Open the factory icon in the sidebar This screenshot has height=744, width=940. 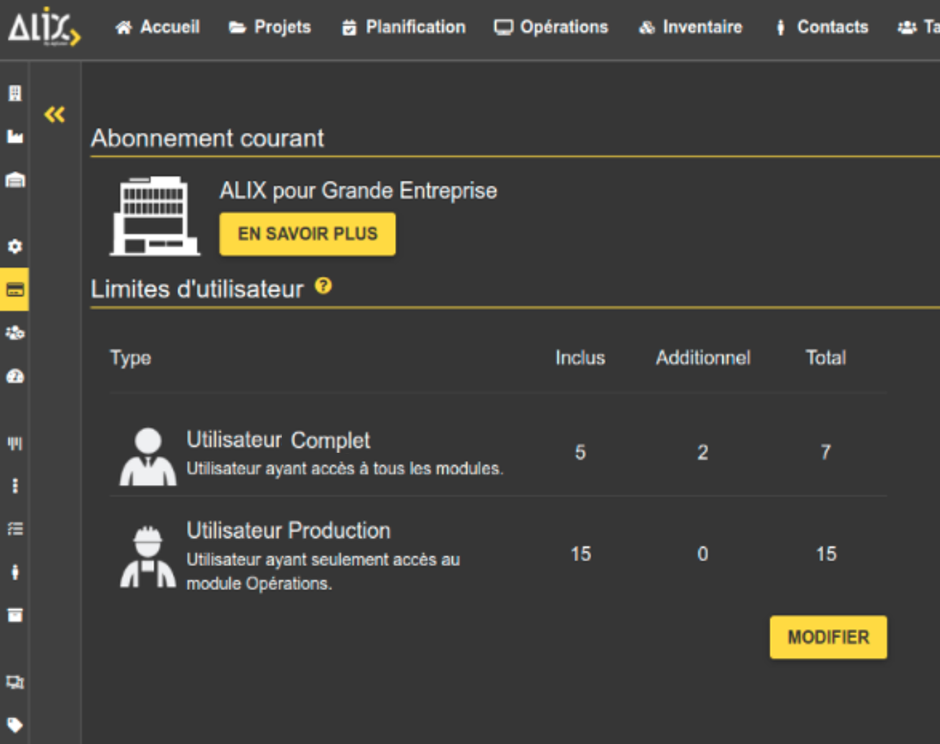coord(15,136)
